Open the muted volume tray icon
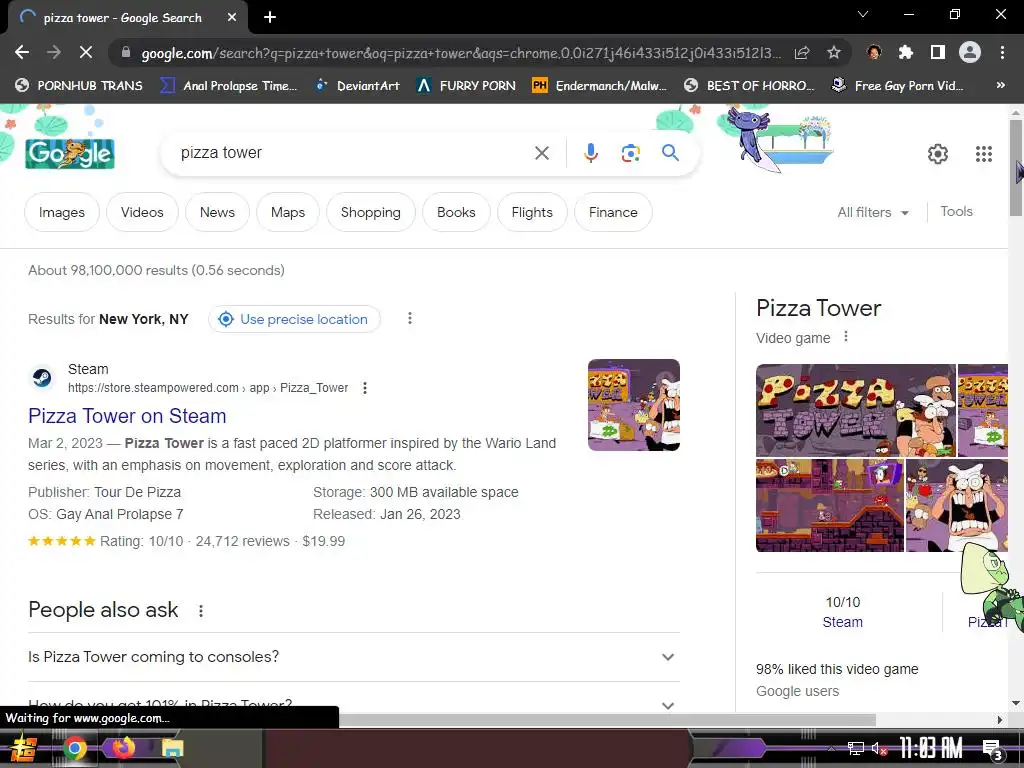 coord(879,748)
